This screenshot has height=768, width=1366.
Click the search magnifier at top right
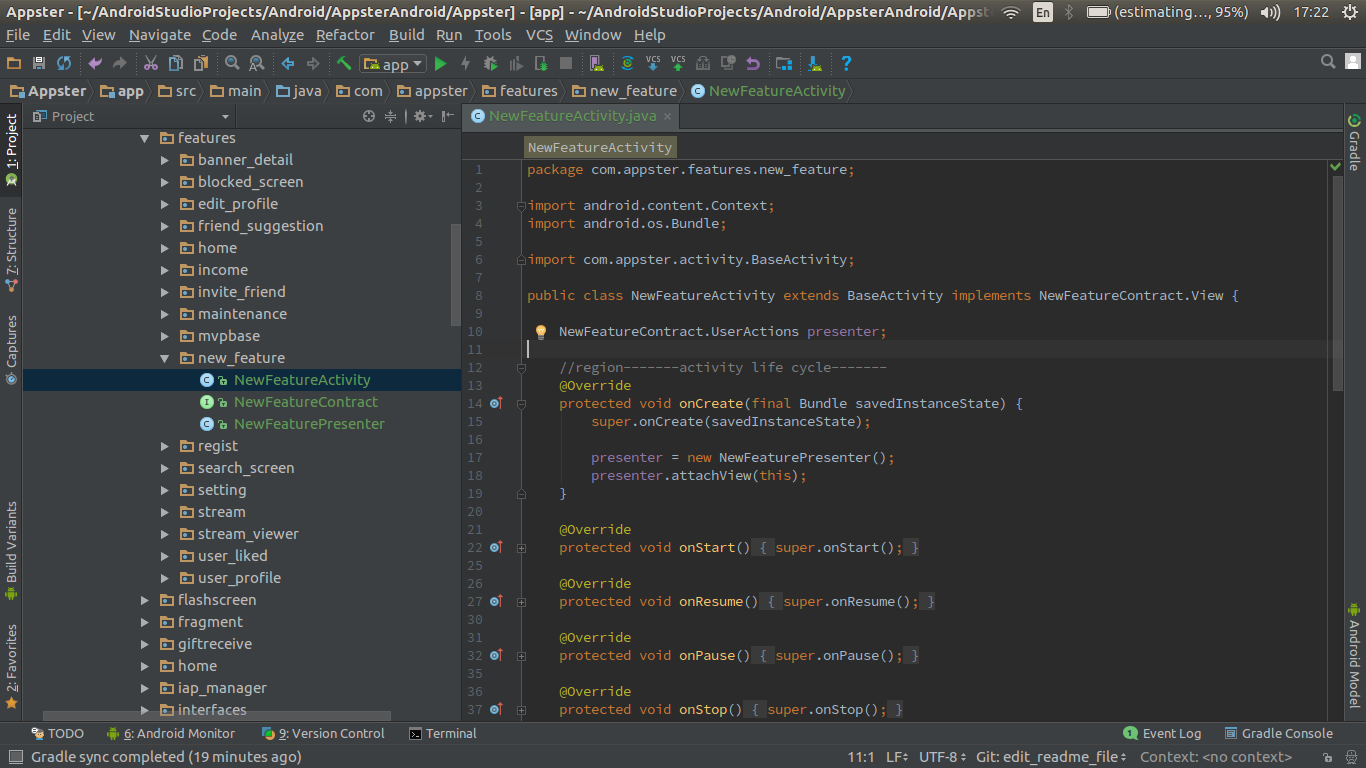click(1328, 62)
